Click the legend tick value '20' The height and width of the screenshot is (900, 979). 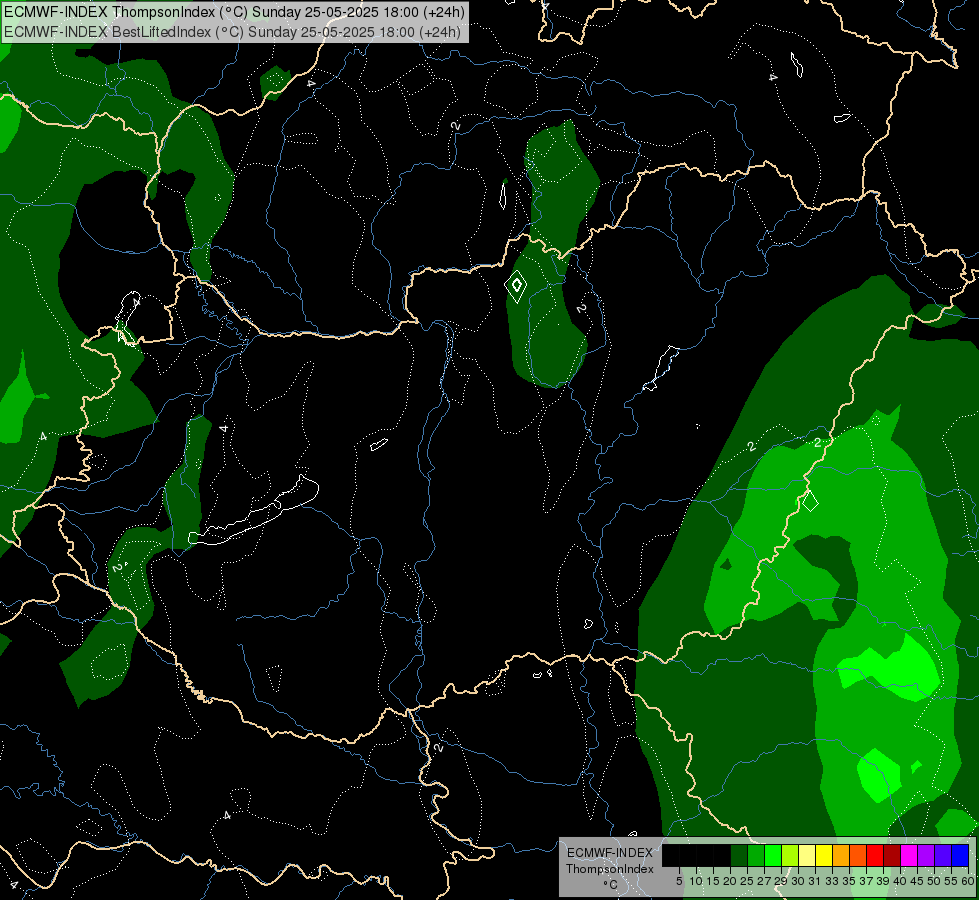pos(731,881)
